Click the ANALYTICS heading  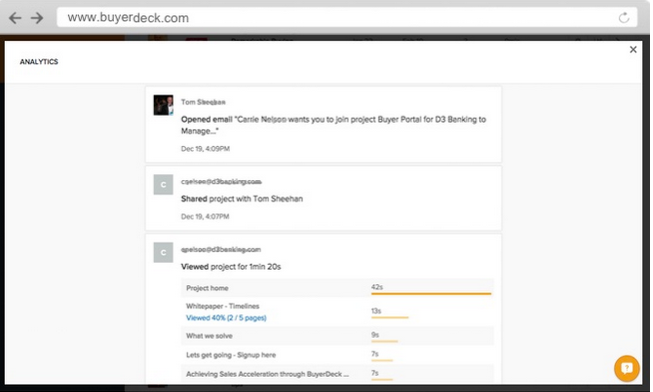pyautogui.click(x=39, y=62)
